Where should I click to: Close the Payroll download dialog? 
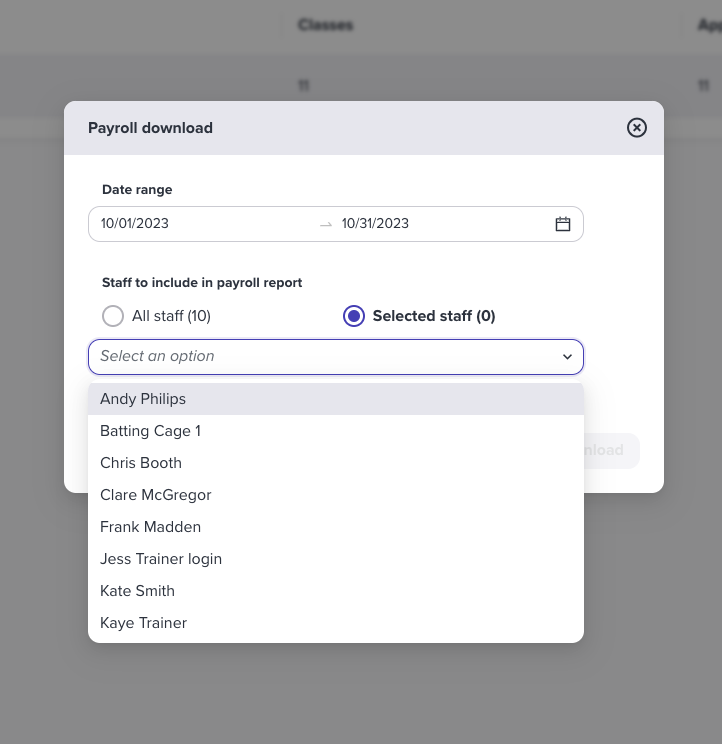[x=636, y=128]
